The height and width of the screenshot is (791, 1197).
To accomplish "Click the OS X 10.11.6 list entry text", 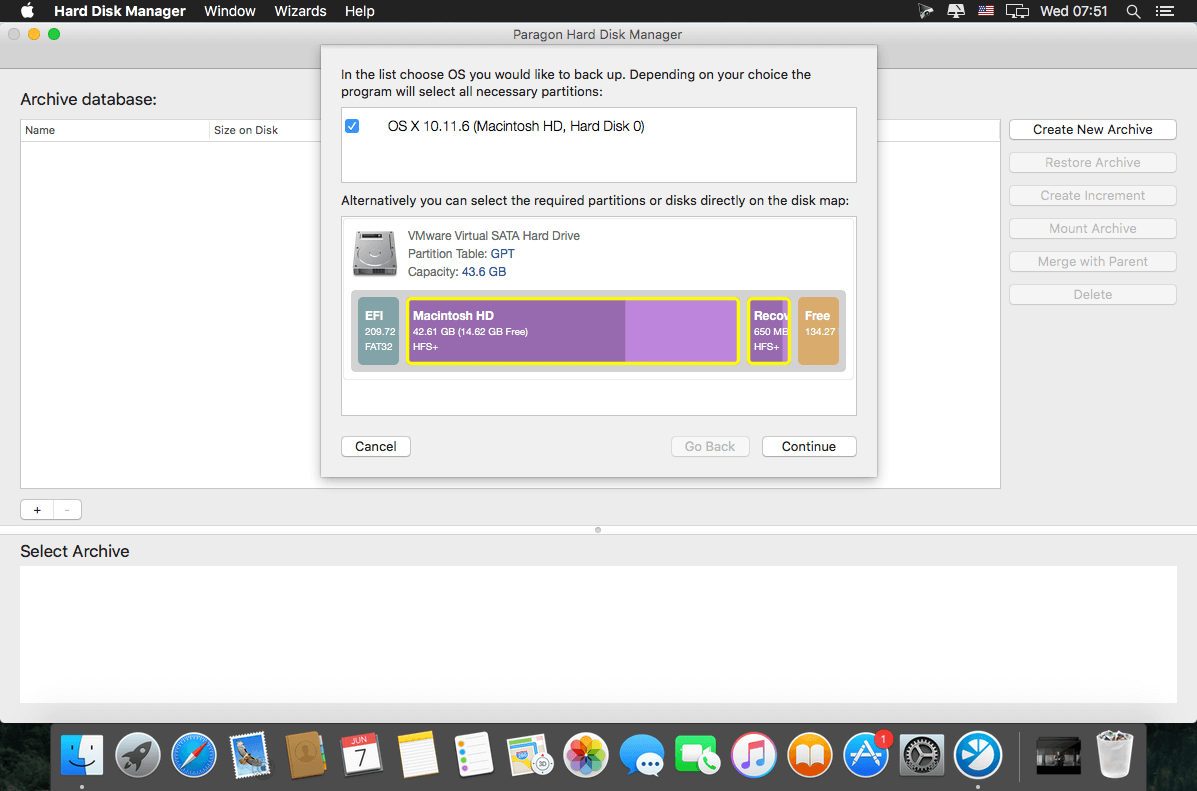I will [x=516, y=126].
